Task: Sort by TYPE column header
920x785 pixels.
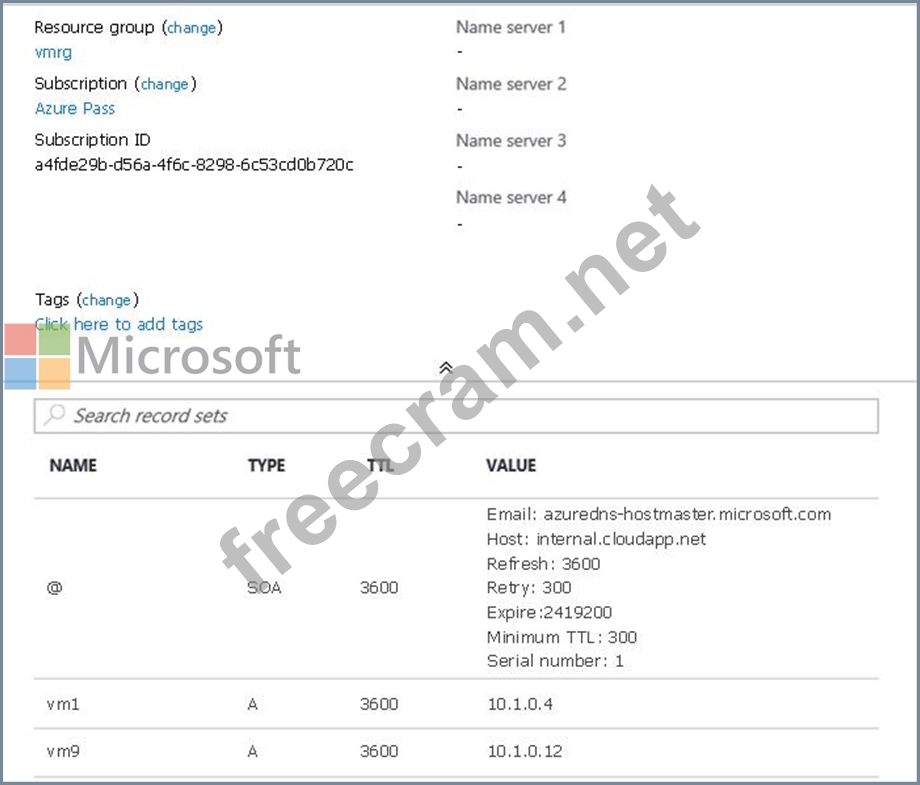Action: click(x=266, y=465)
